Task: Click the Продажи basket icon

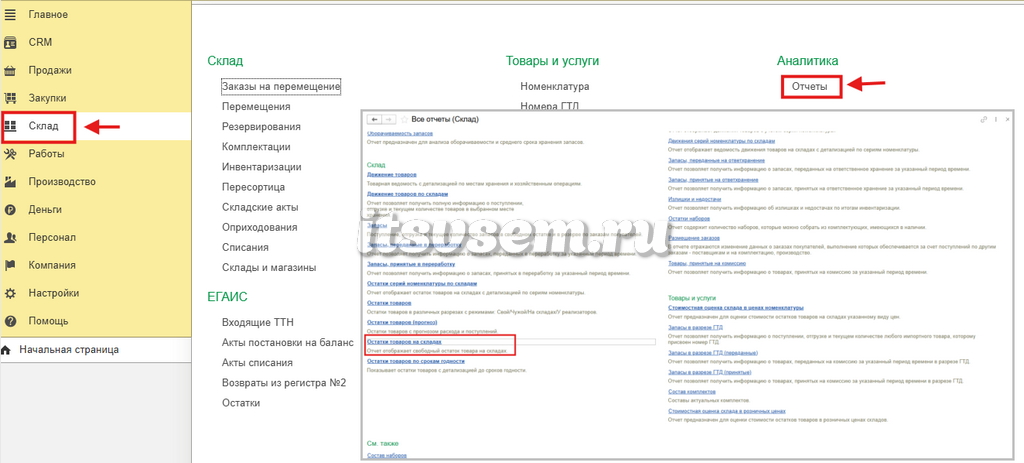Action: [x=10, y=71]
